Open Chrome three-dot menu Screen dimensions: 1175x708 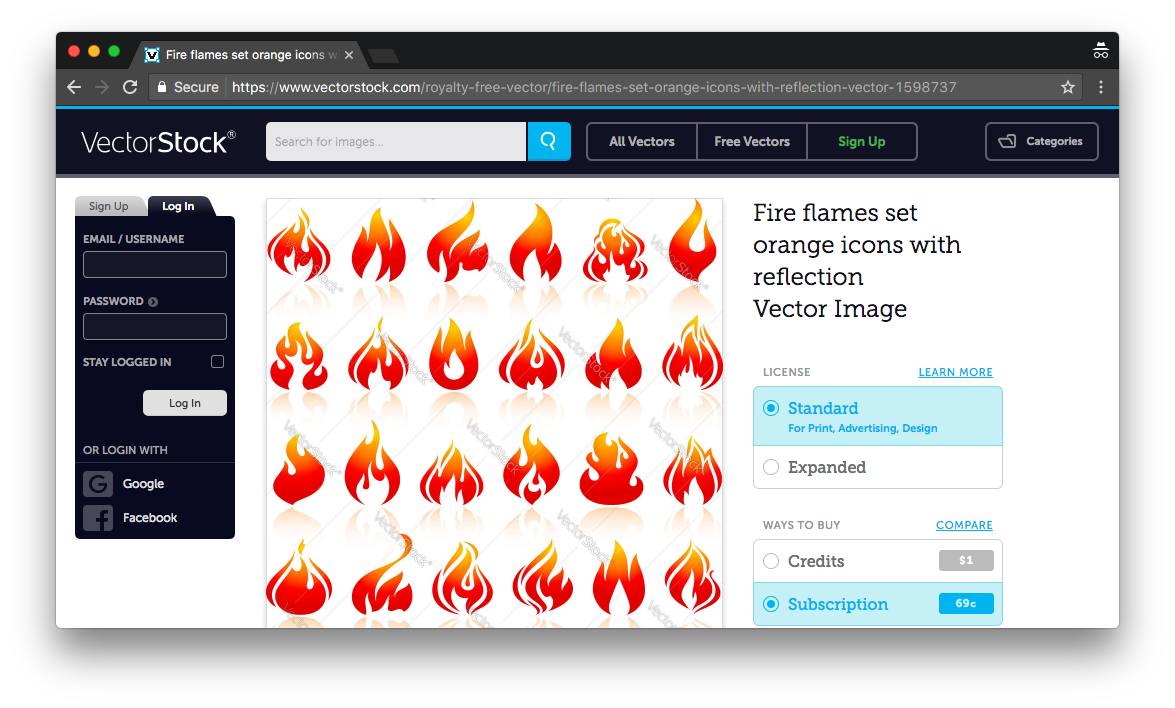point(1101,87)
